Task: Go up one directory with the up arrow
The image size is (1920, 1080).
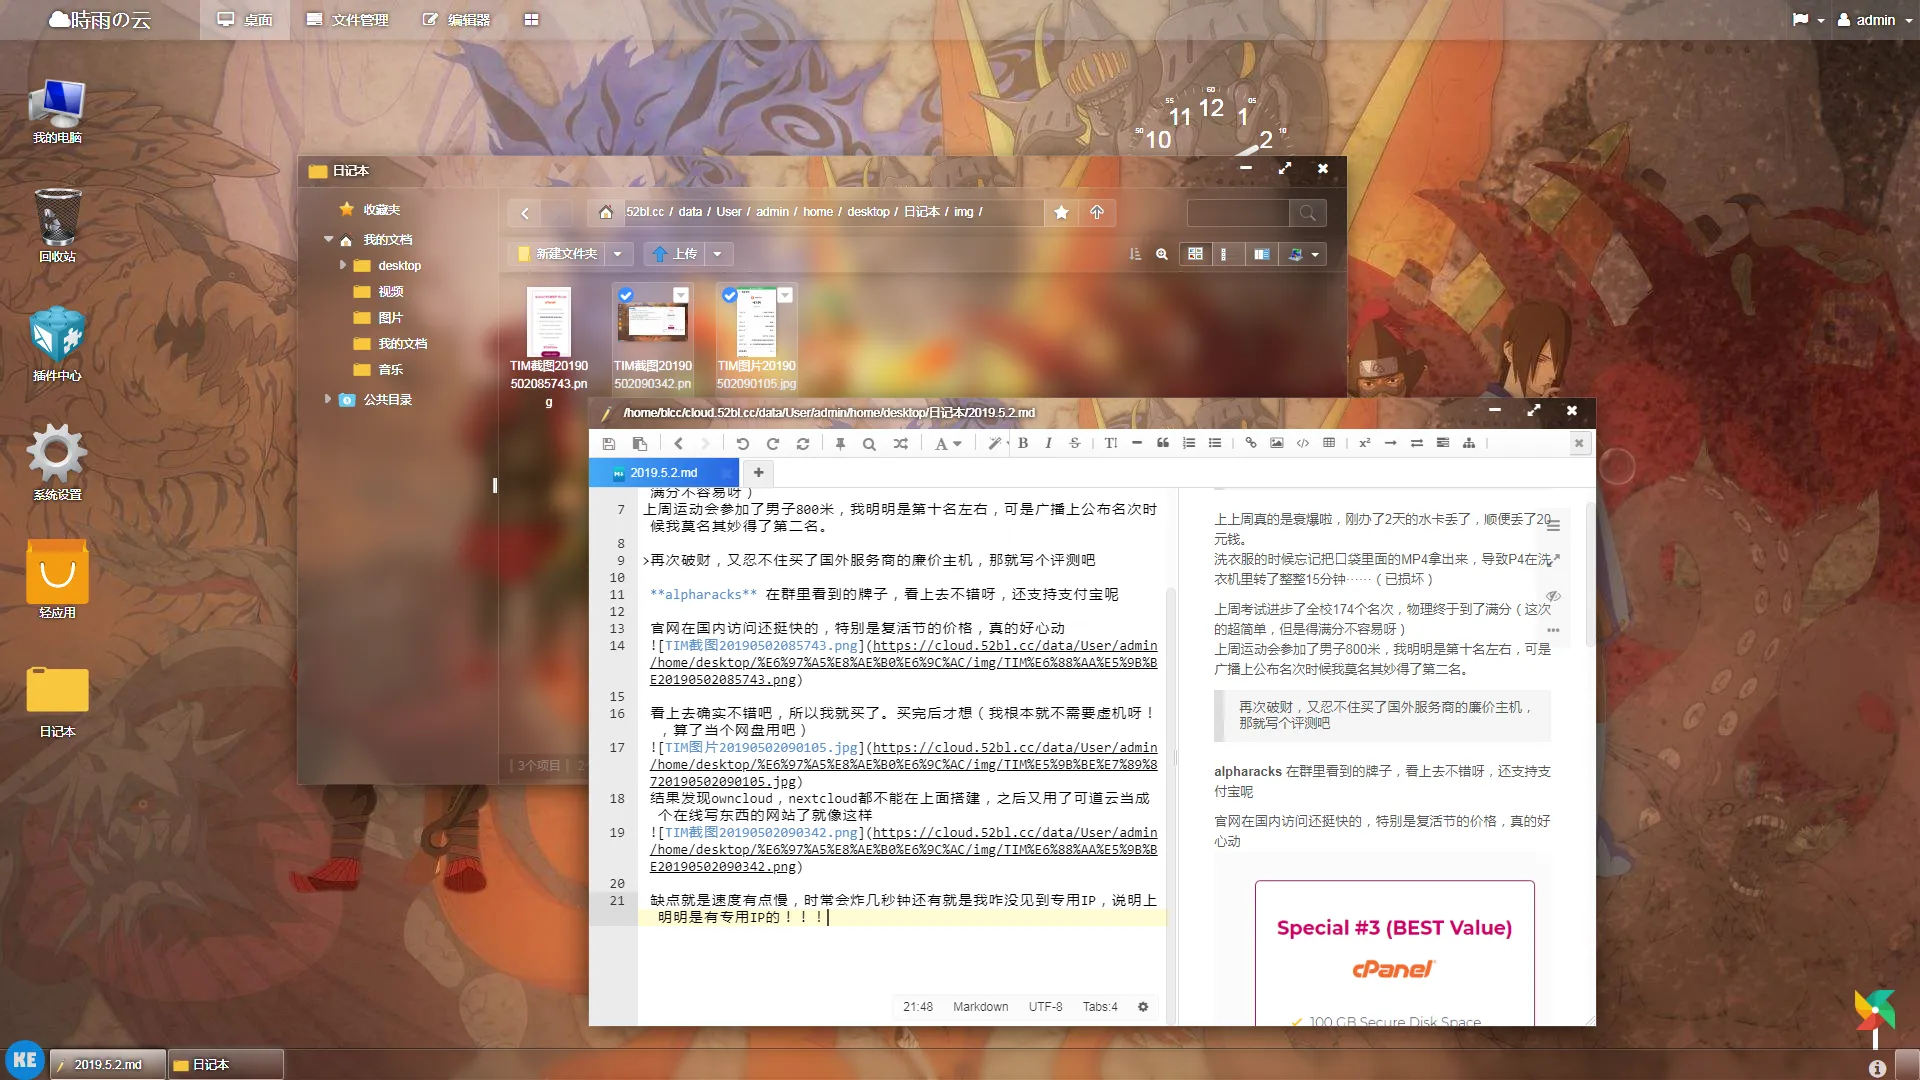Action: pos(1097,212)
